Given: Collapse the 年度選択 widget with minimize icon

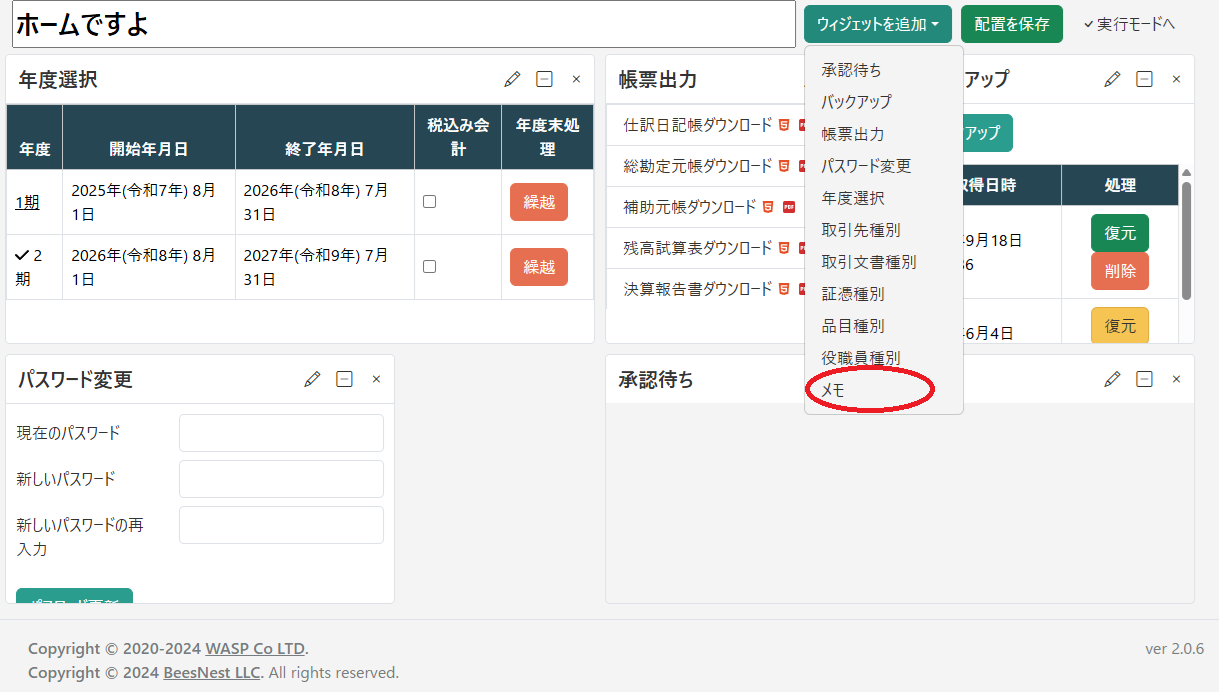Looking at the screenshot, I should pyautogui.click(x=544, y=79).
